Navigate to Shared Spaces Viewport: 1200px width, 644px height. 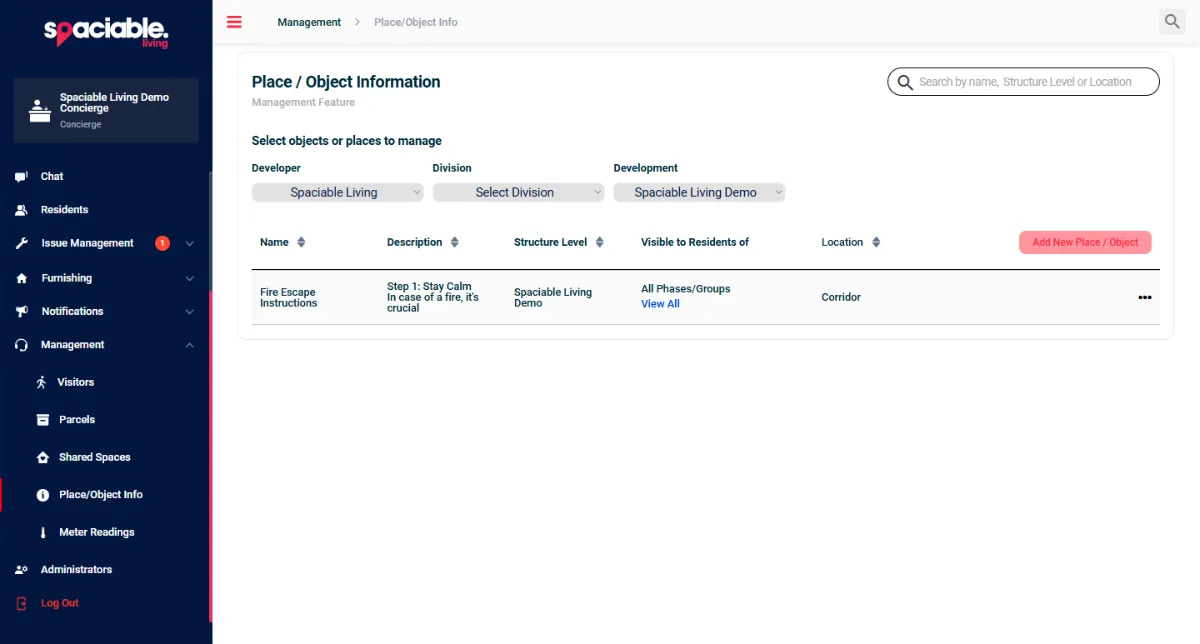tap(95, 457)
